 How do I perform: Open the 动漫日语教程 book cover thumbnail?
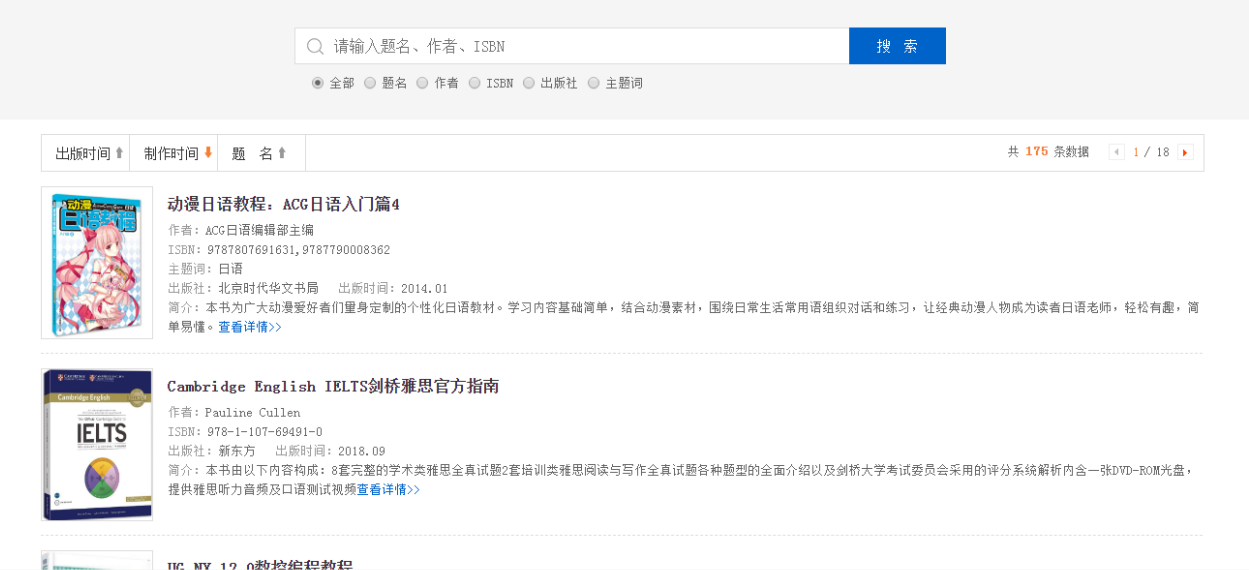[97, 262]
